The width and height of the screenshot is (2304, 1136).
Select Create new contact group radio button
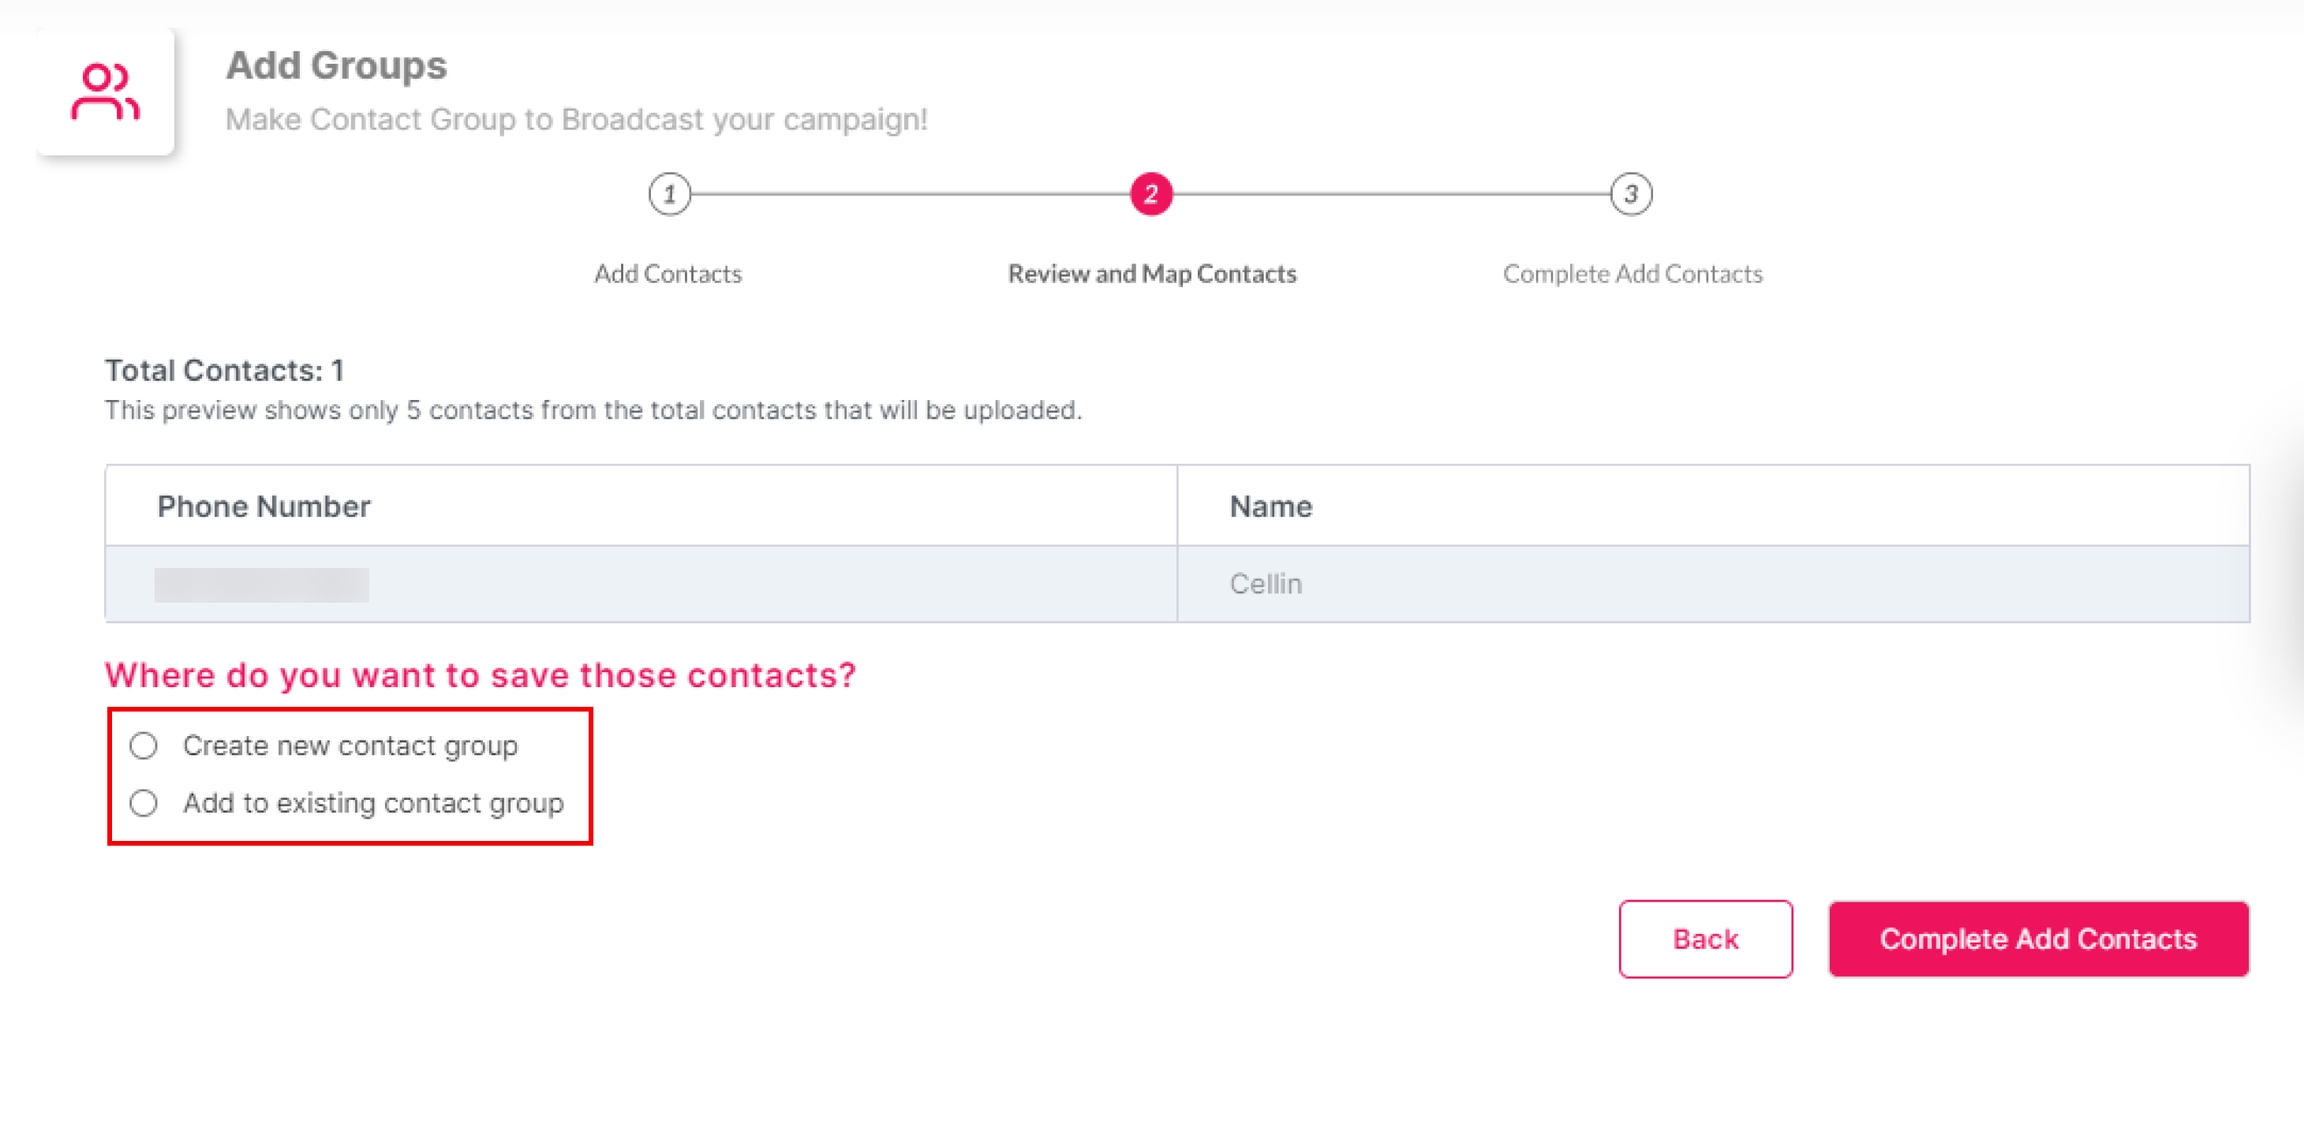pos(144,746)
